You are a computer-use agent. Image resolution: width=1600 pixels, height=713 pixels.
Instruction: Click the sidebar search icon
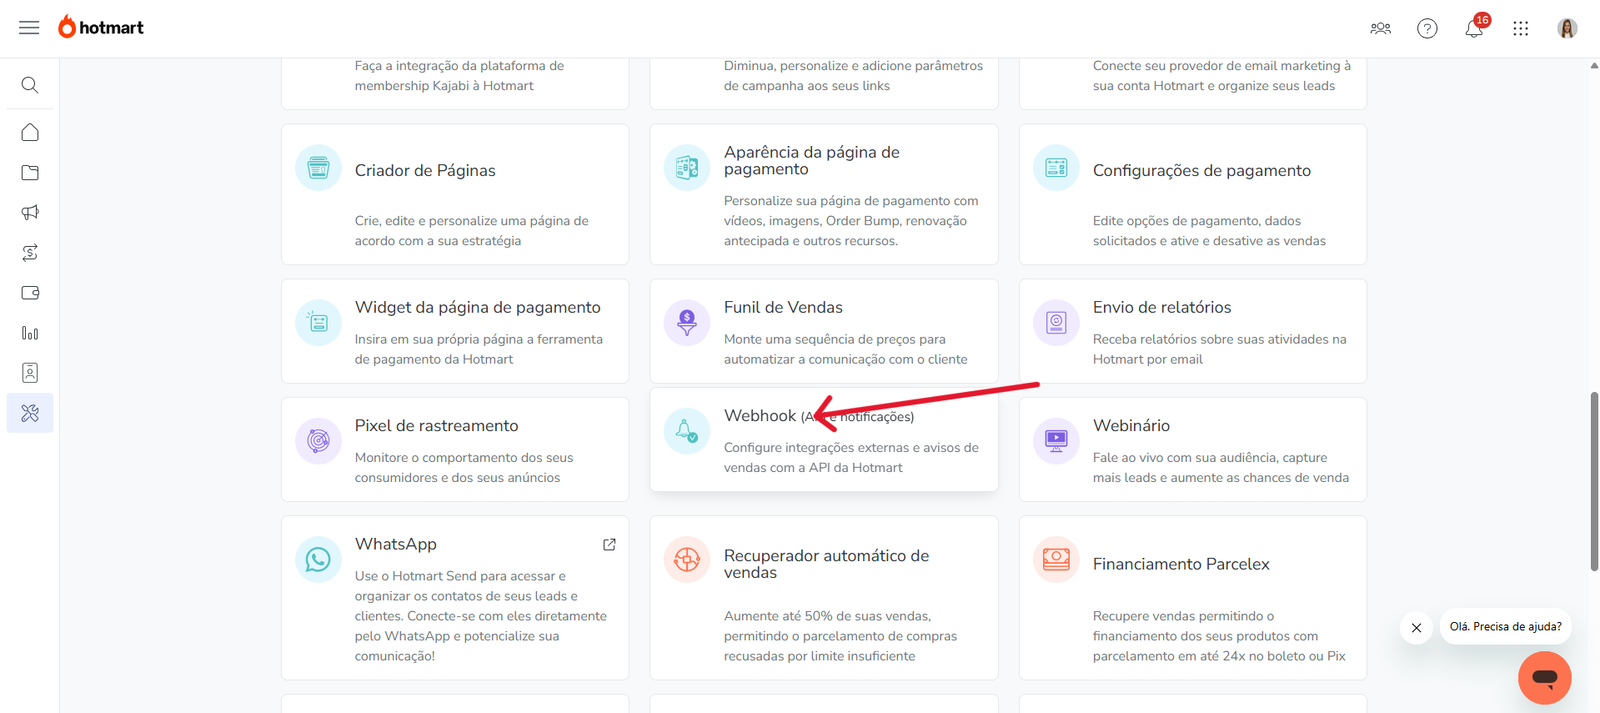(30, 85)
